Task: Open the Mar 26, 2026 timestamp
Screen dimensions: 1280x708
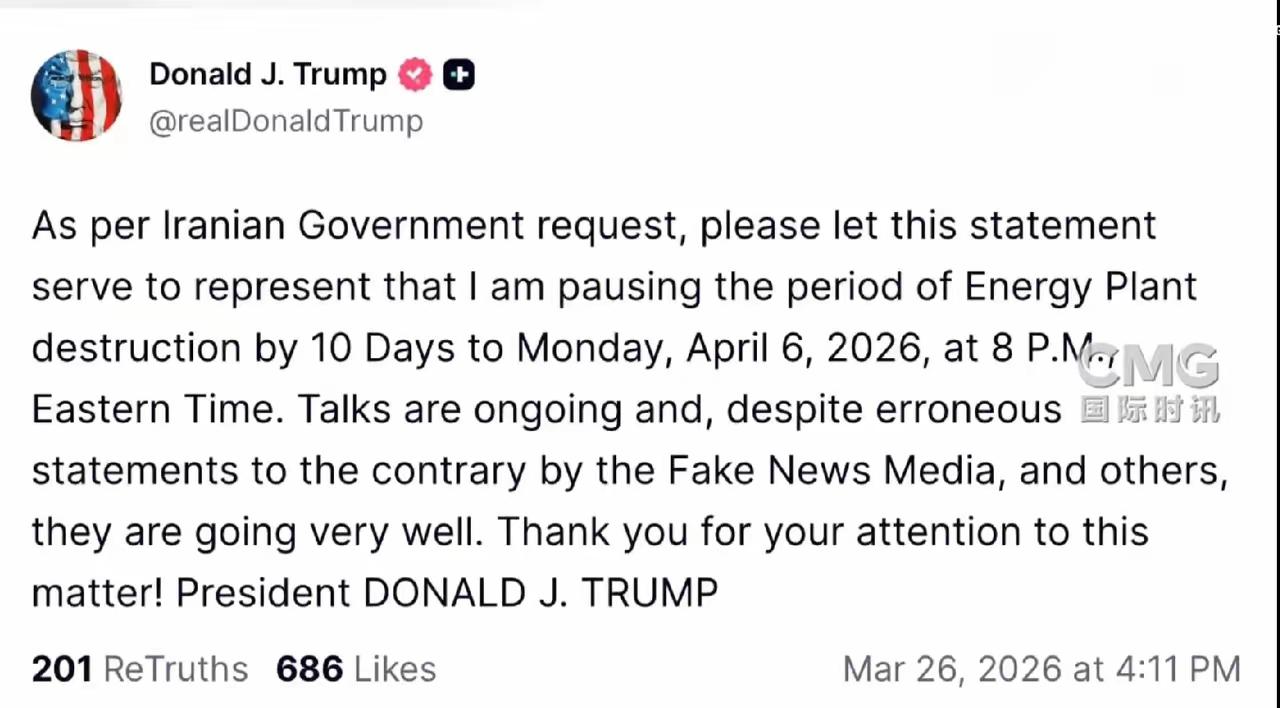Action: [1041, 669]
